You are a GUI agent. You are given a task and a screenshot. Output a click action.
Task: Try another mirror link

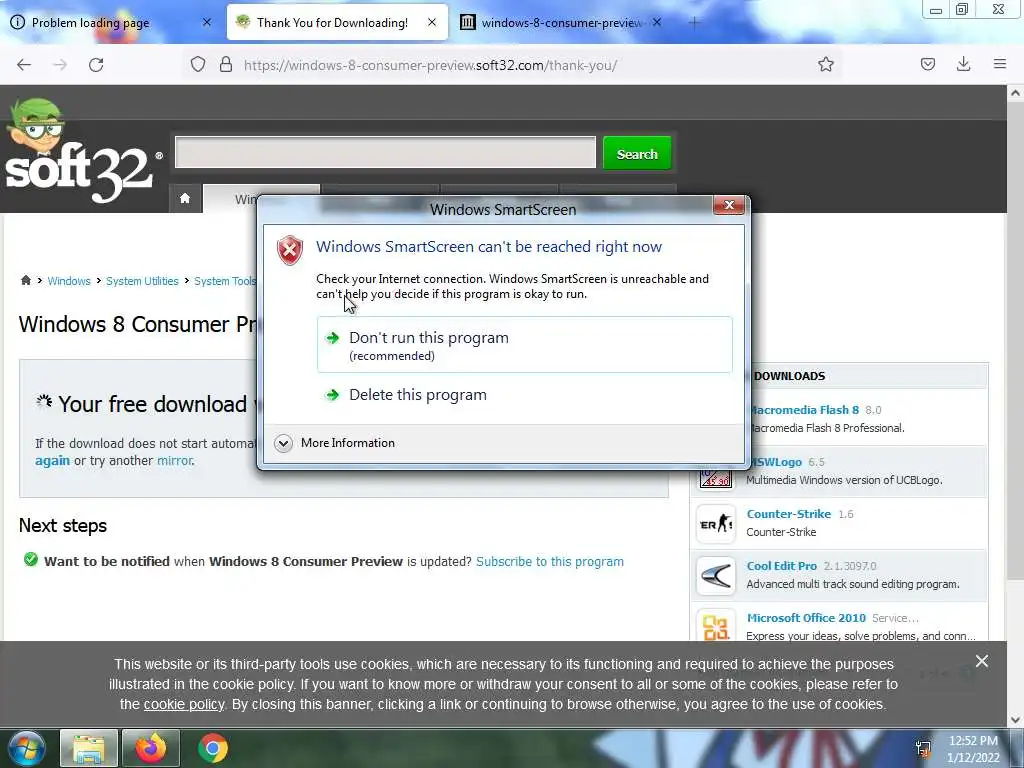pos(174,460)
